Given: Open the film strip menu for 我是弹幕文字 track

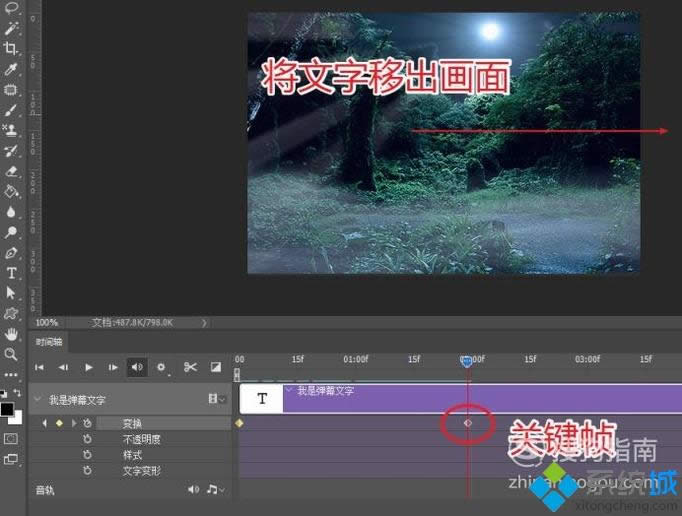Looking at the screenshot, I should point(216,399).
